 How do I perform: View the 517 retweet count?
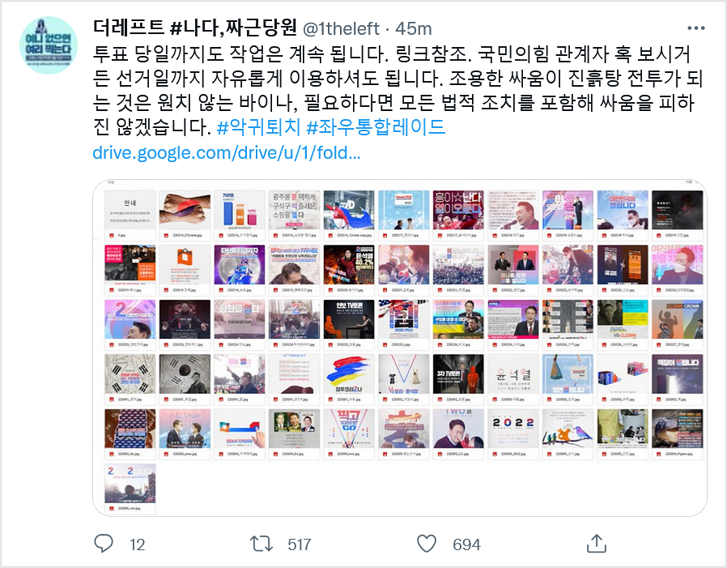coord(299,544)
